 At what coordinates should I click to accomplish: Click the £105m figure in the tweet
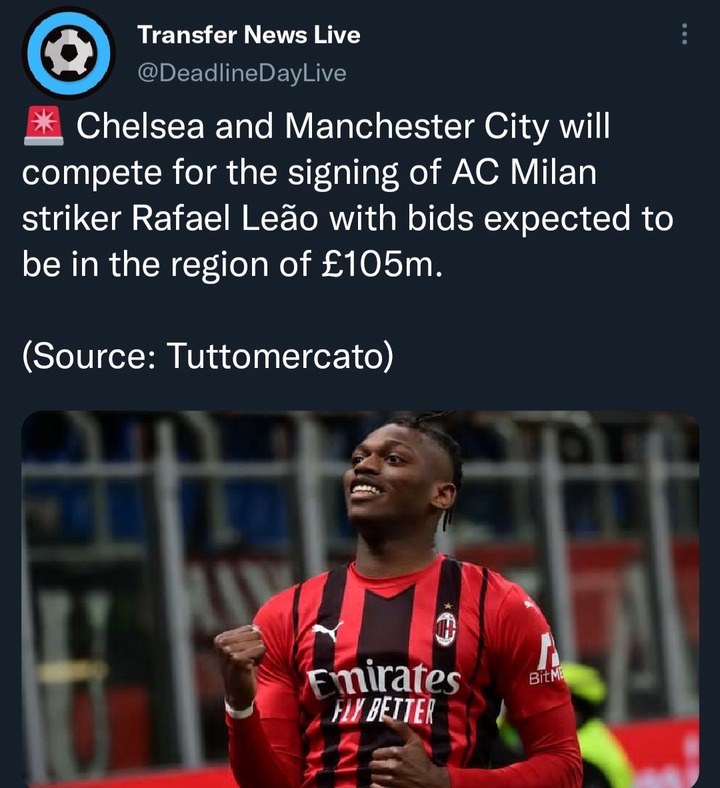381,264
